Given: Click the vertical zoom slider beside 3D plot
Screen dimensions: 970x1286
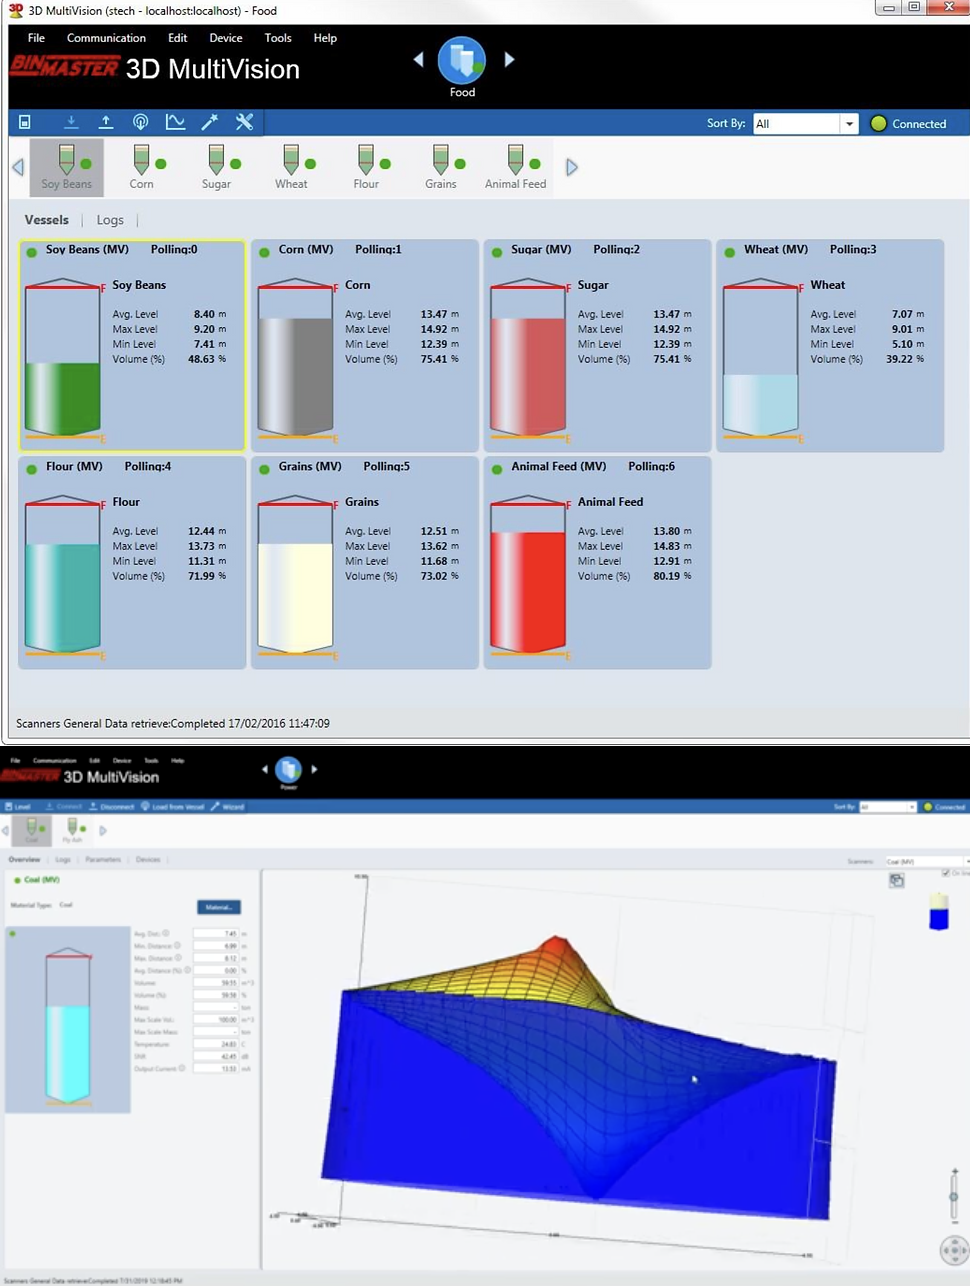Looking at the screenshot, I should click(954, 1197).
